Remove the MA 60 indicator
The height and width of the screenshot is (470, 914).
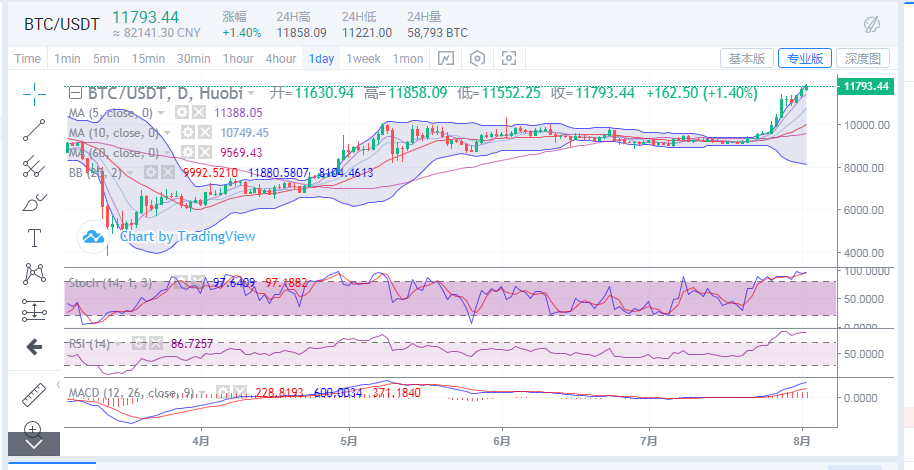(x=203, y=153)
